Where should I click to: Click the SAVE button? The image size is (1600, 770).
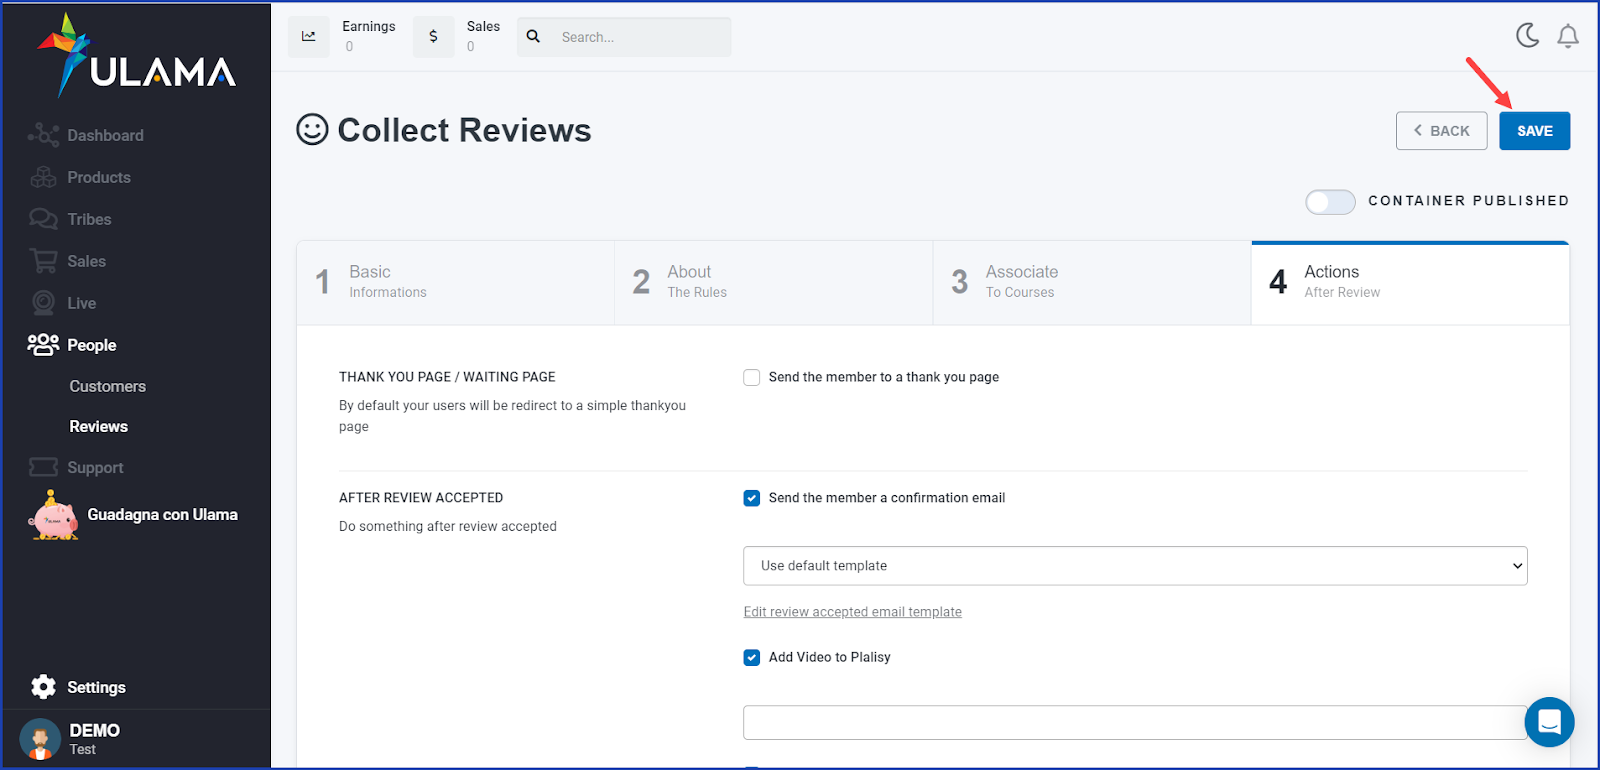coord(1534,131)
